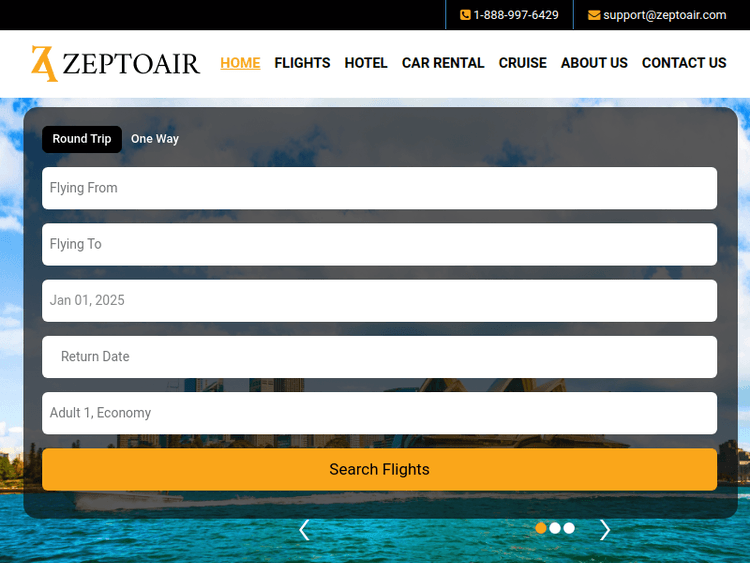This screenshot has width=750, height=563.
Task: Click the envelope email icon
Action: [594, 15]
